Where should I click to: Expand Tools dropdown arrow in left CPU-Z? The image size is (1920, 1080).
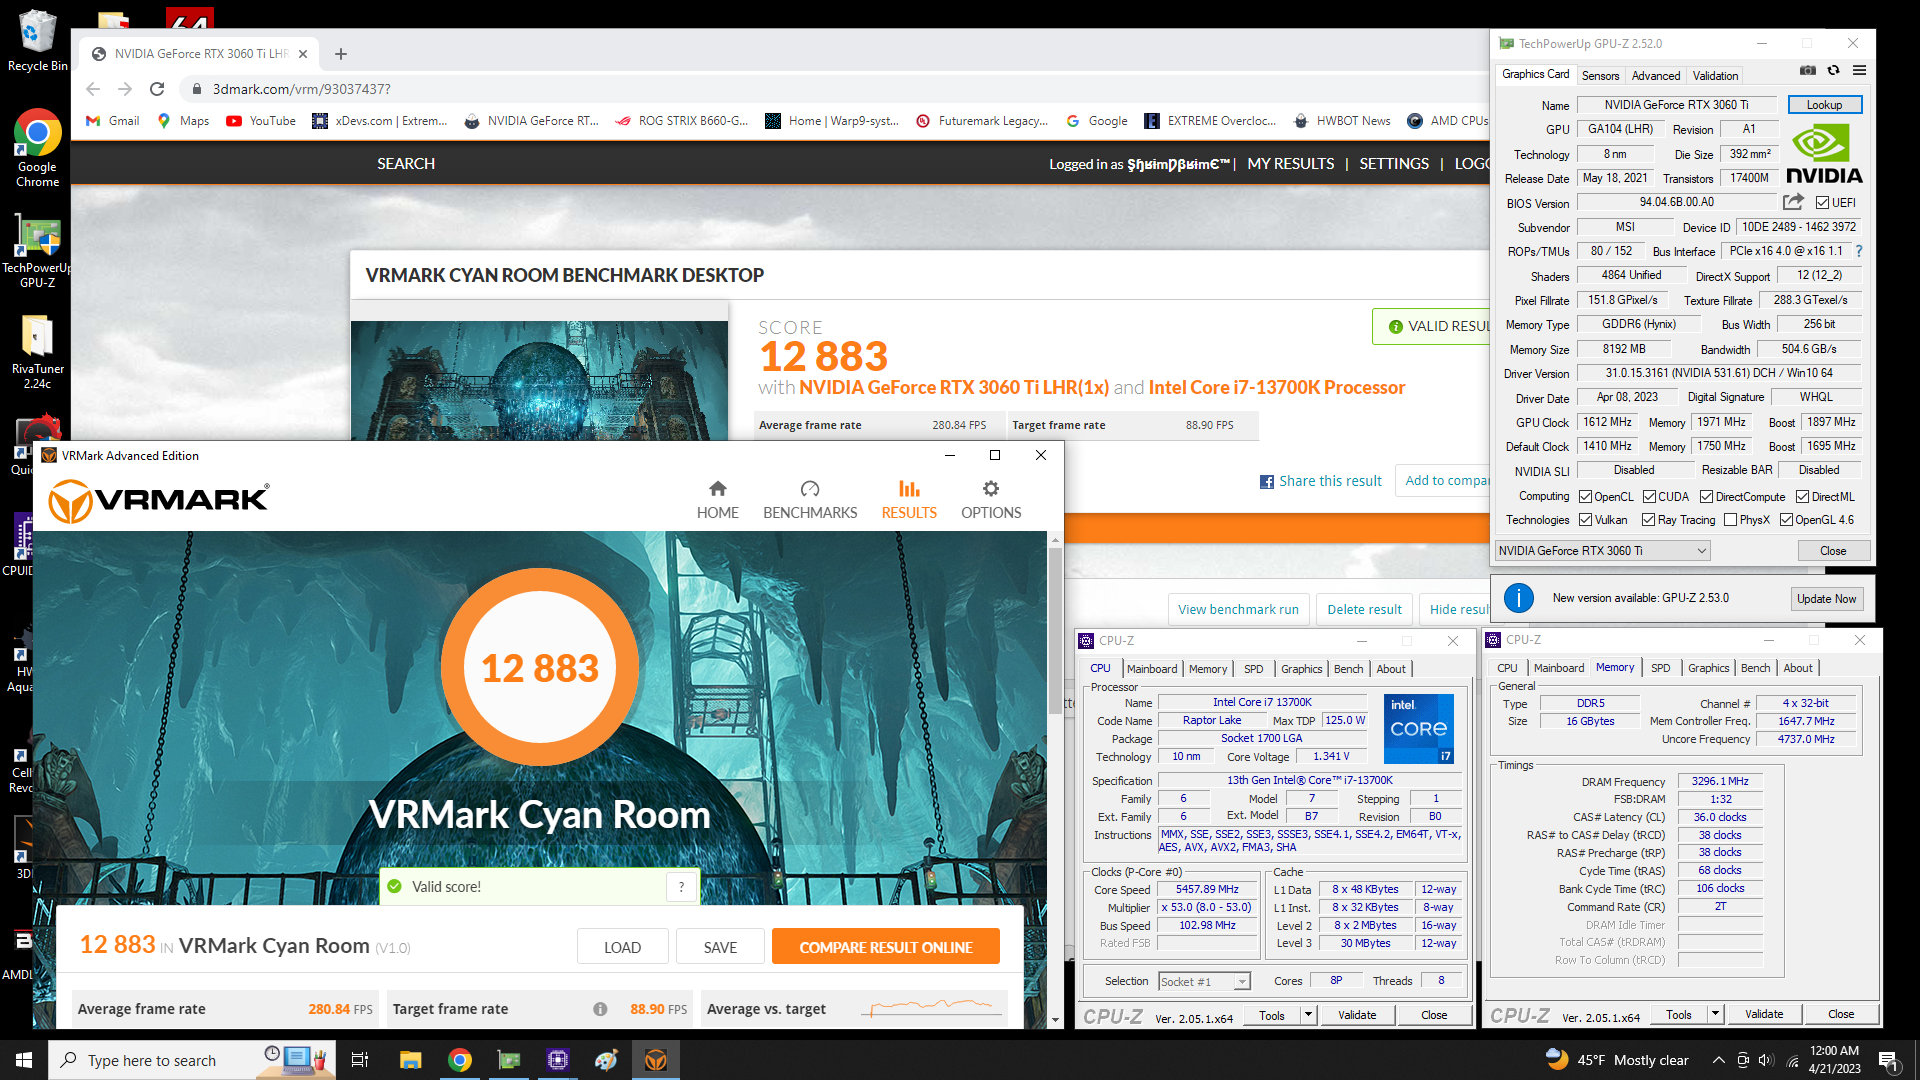tap(1307, 1015)
